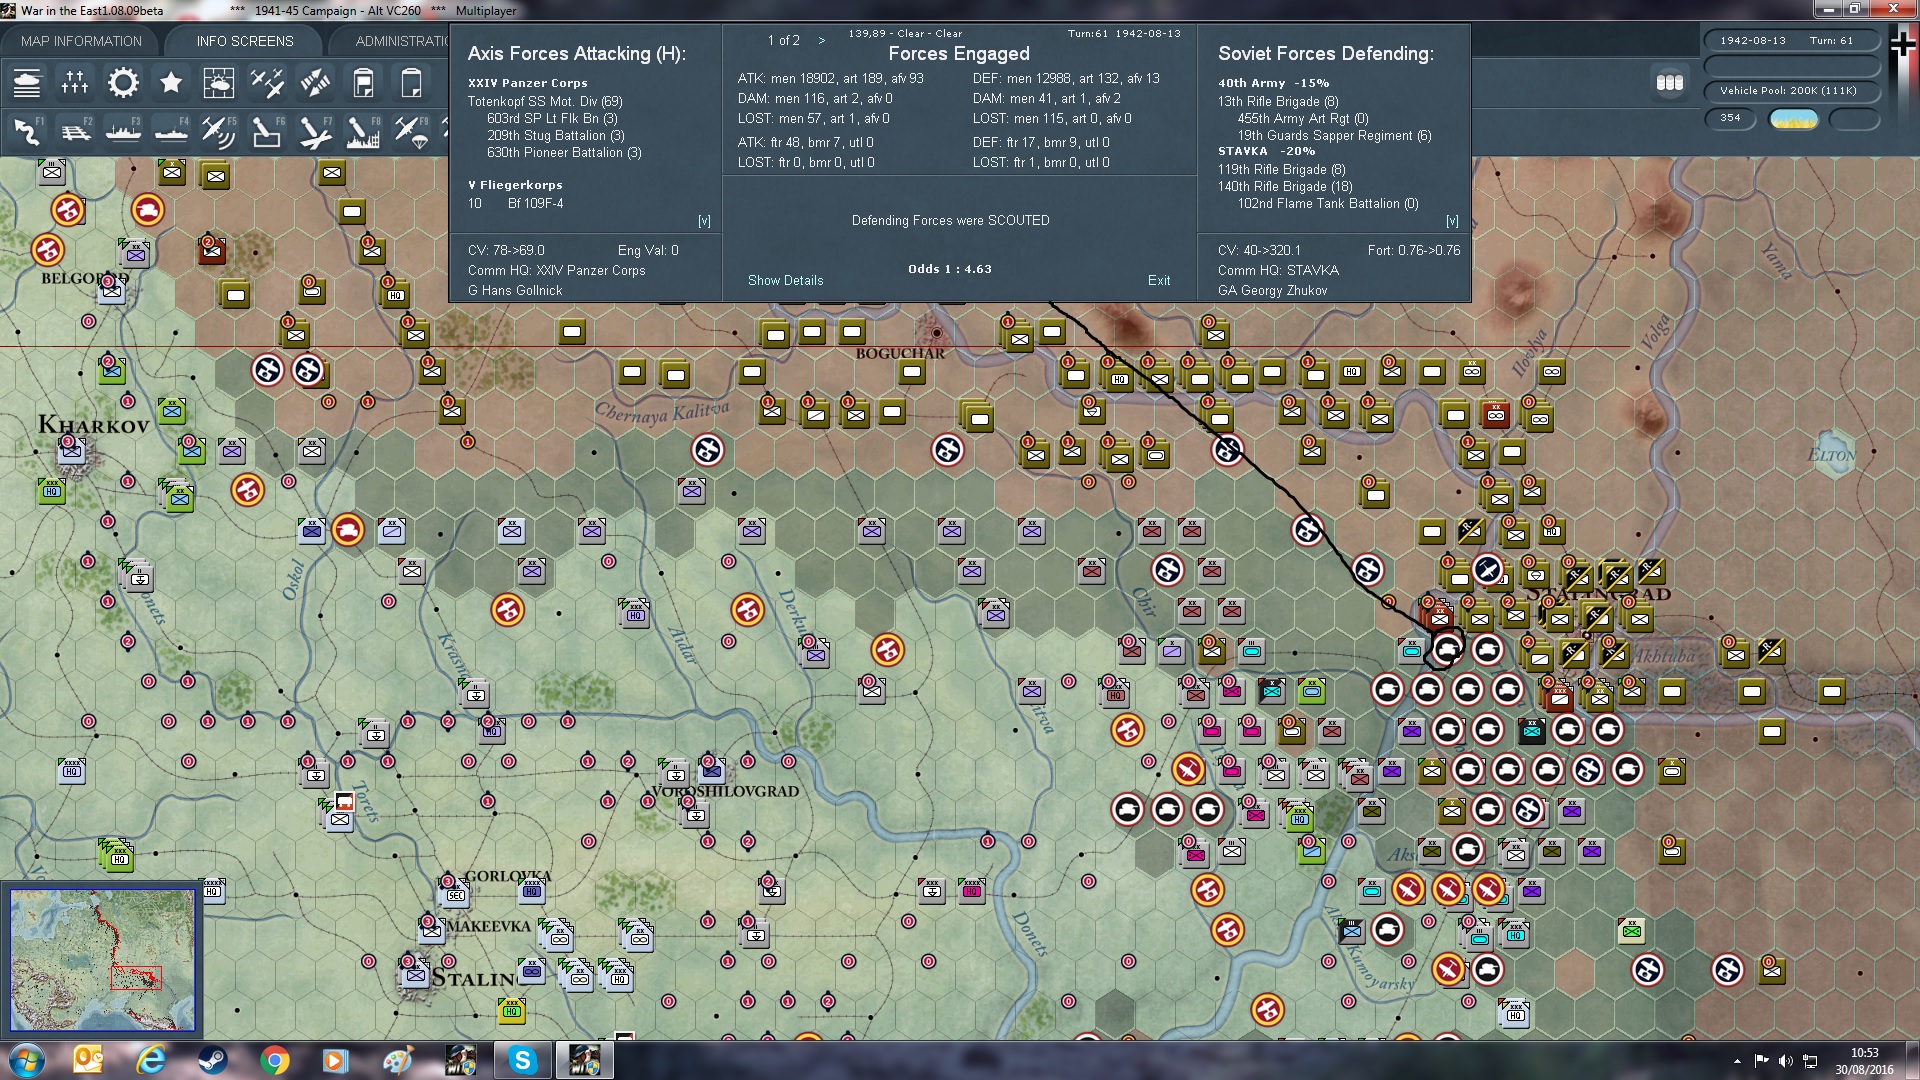Open the air doctrine planes icon
The image size is (1920, 1080).
267,83
